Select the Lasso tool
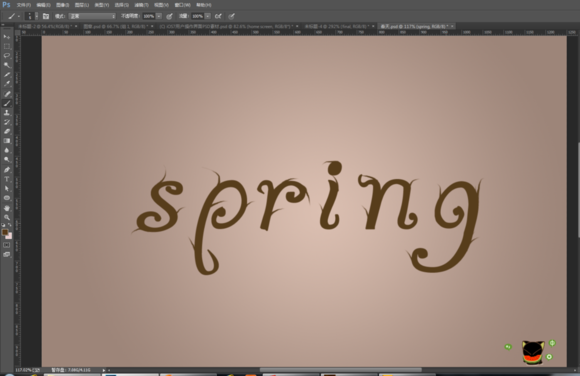 point(7,56)
